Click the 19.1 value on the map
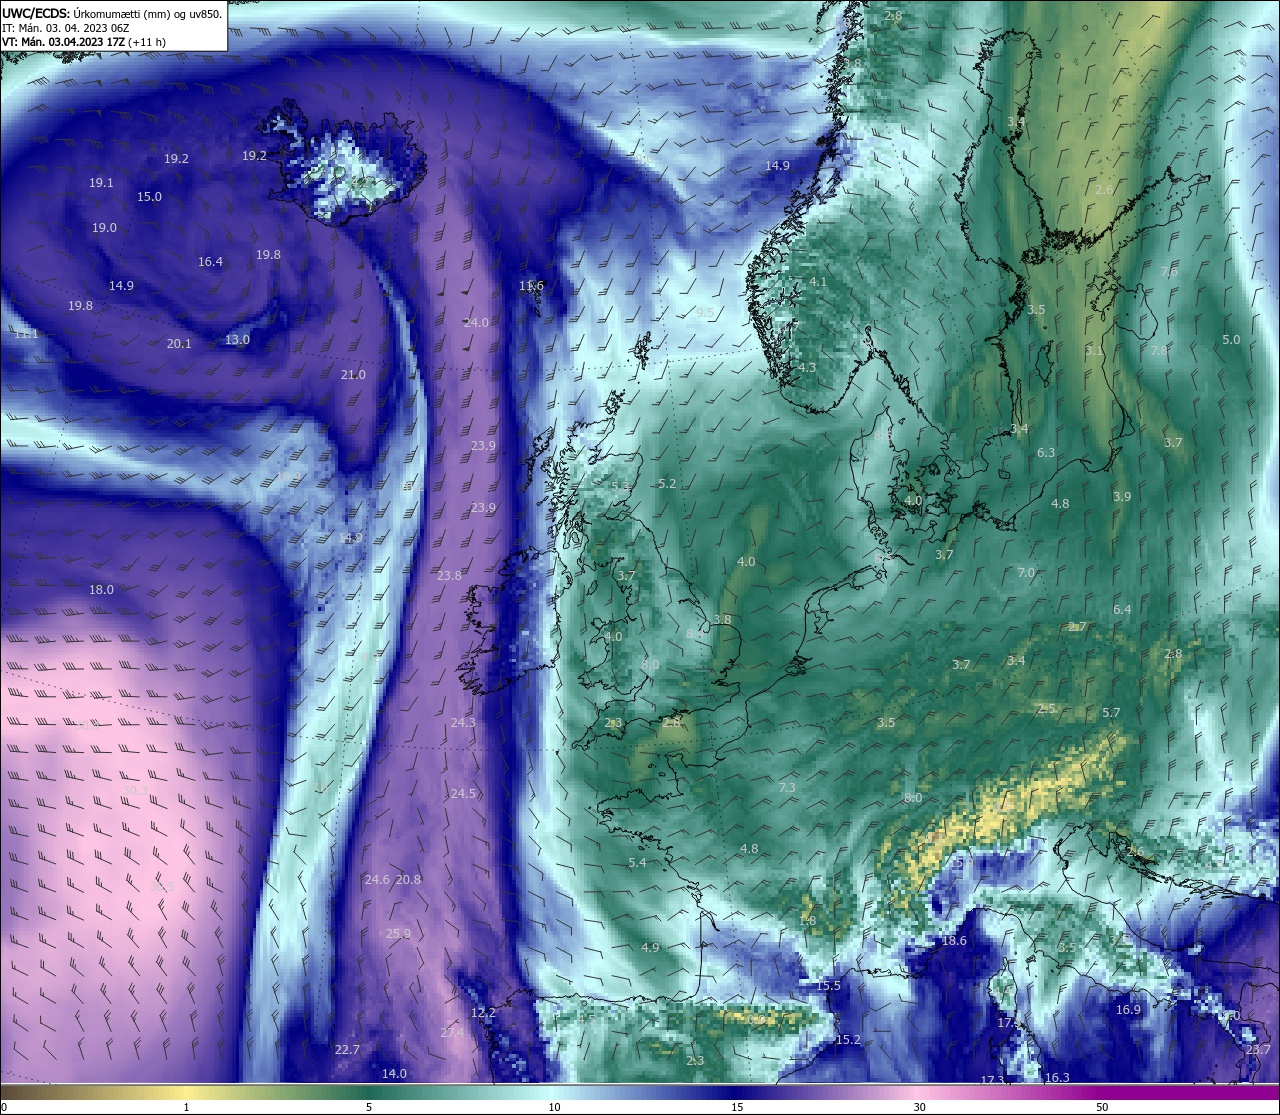 coord(101,183)
